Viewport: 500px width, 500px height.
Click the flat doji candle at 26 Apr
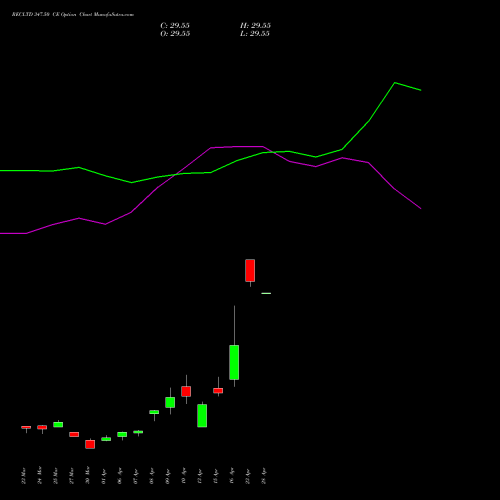tap(266, 293)
